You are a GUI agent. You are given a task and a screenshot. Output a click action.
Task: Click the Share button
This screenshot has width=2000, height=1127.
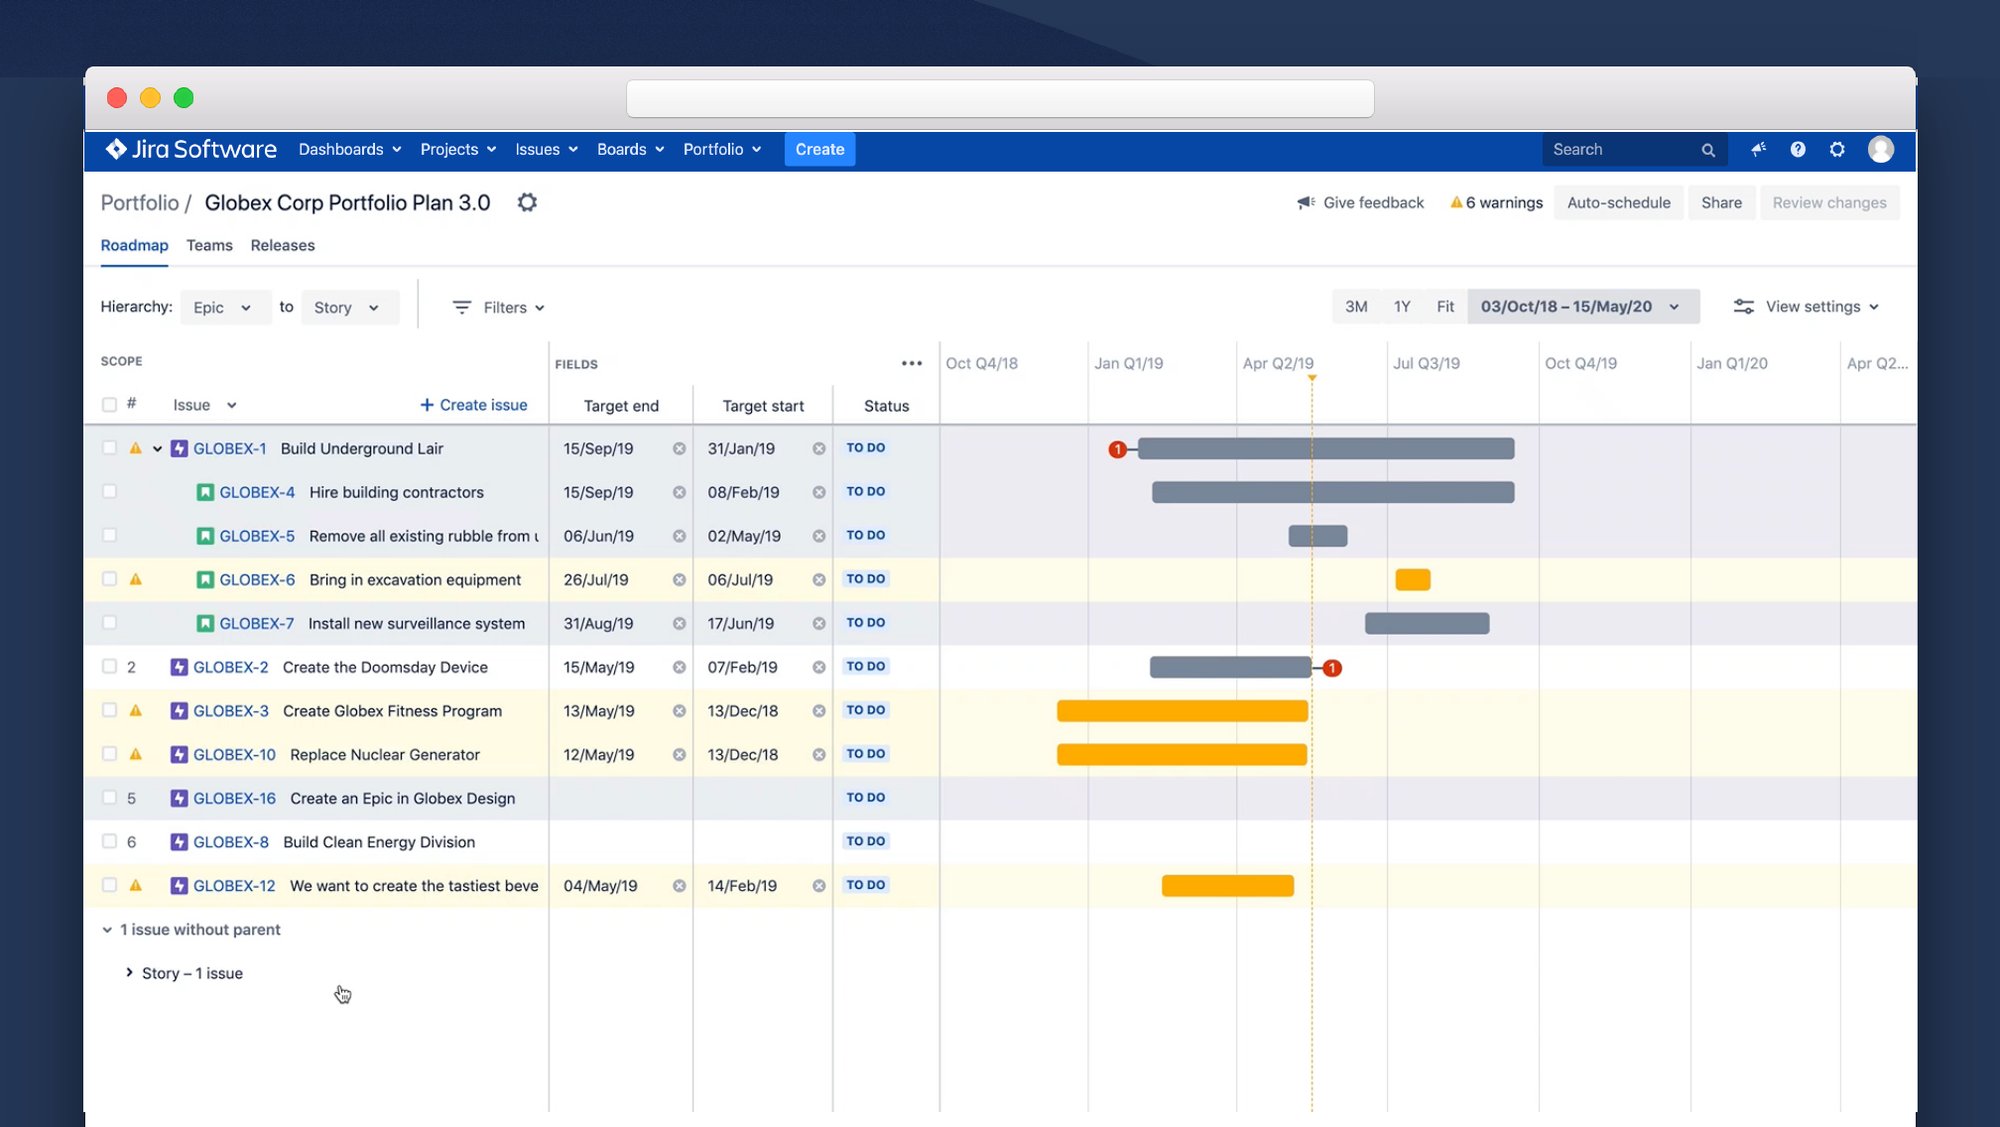(1721, 203)
